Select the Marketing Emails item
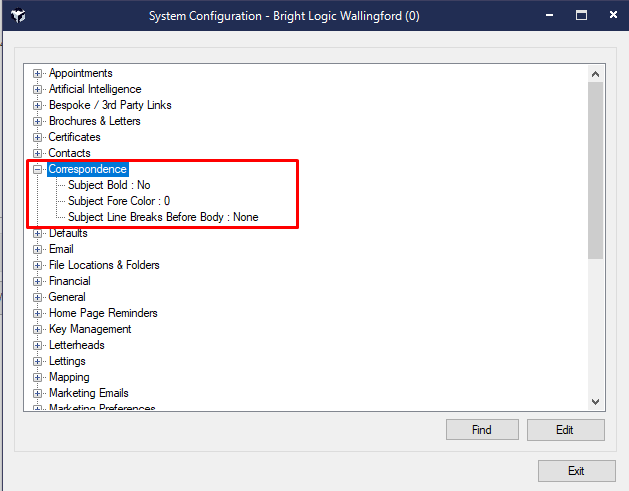Viewport: 629px width, 491px height. (88, 393)
